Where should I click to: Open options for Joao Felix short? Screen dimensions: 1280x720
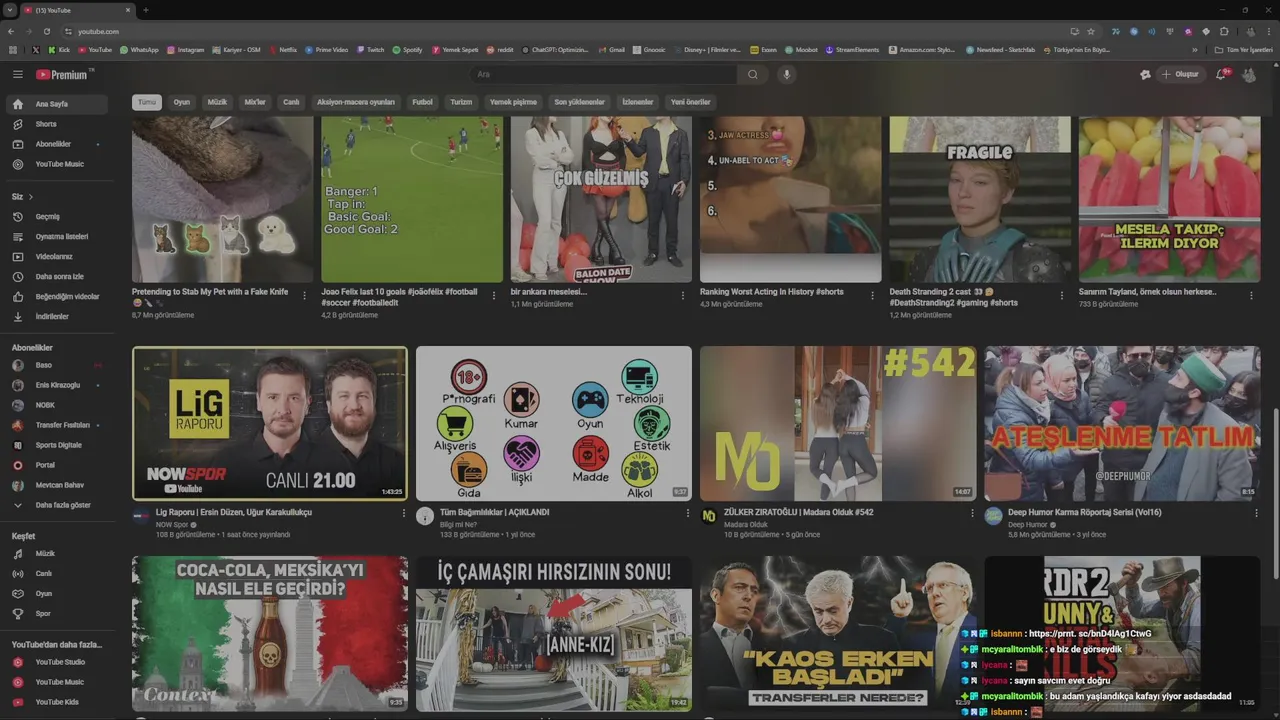(494, 296)
